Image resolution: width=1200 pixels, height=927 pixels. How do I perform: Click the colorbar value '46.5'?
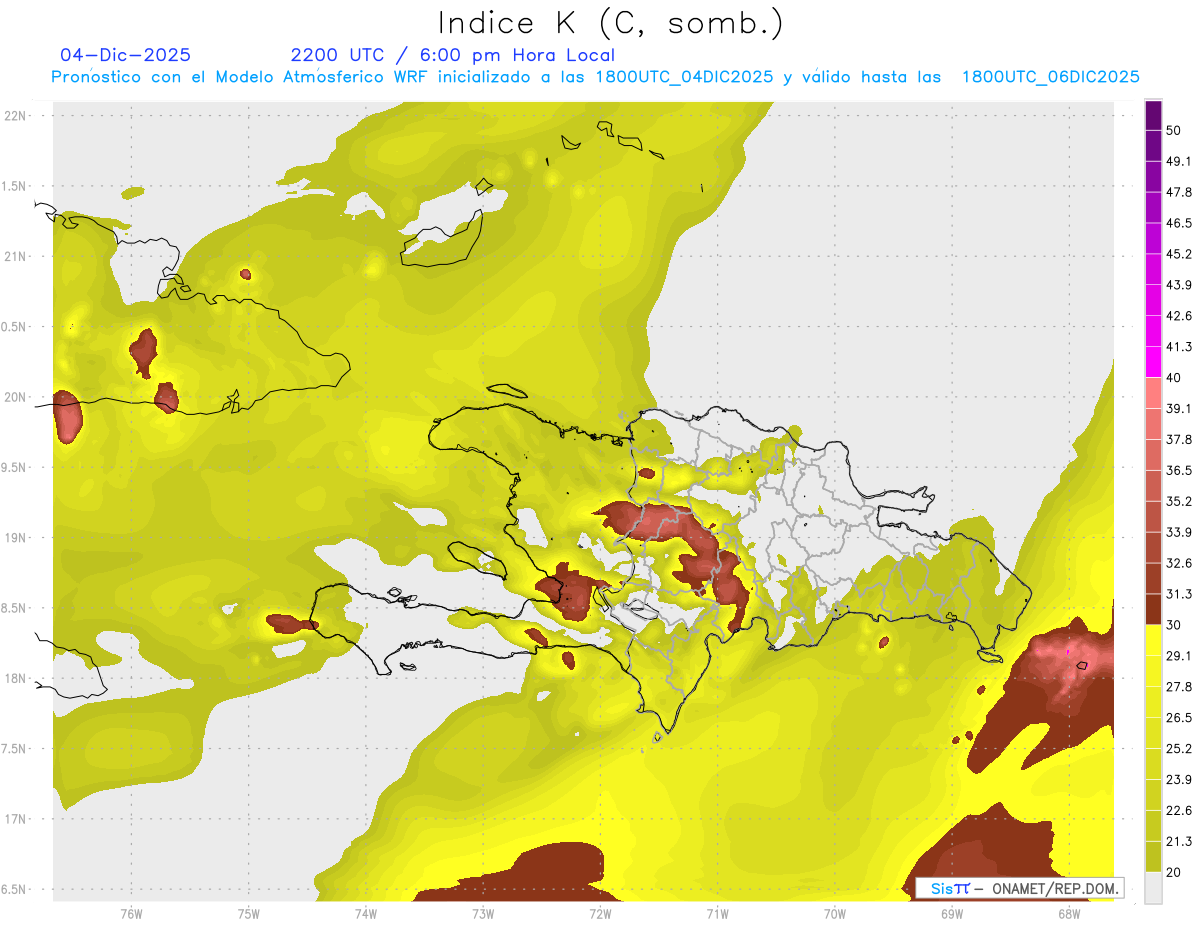point(1178,223)
